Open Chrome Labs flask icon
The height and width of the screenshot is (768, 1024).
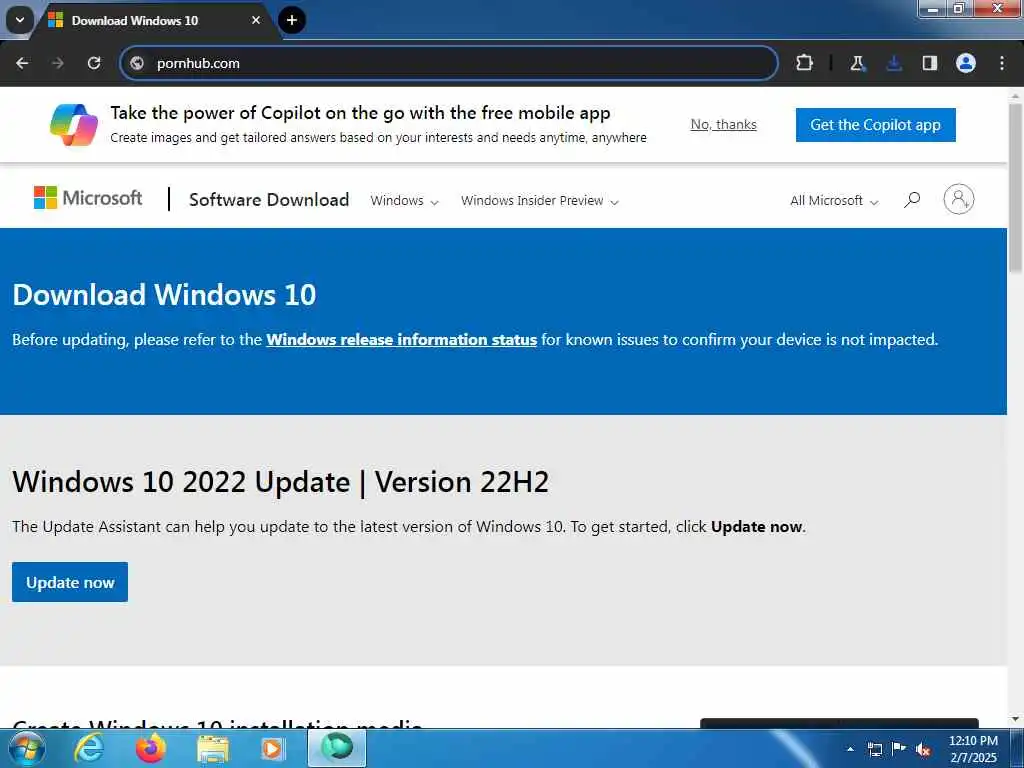[x=857, y=63]
